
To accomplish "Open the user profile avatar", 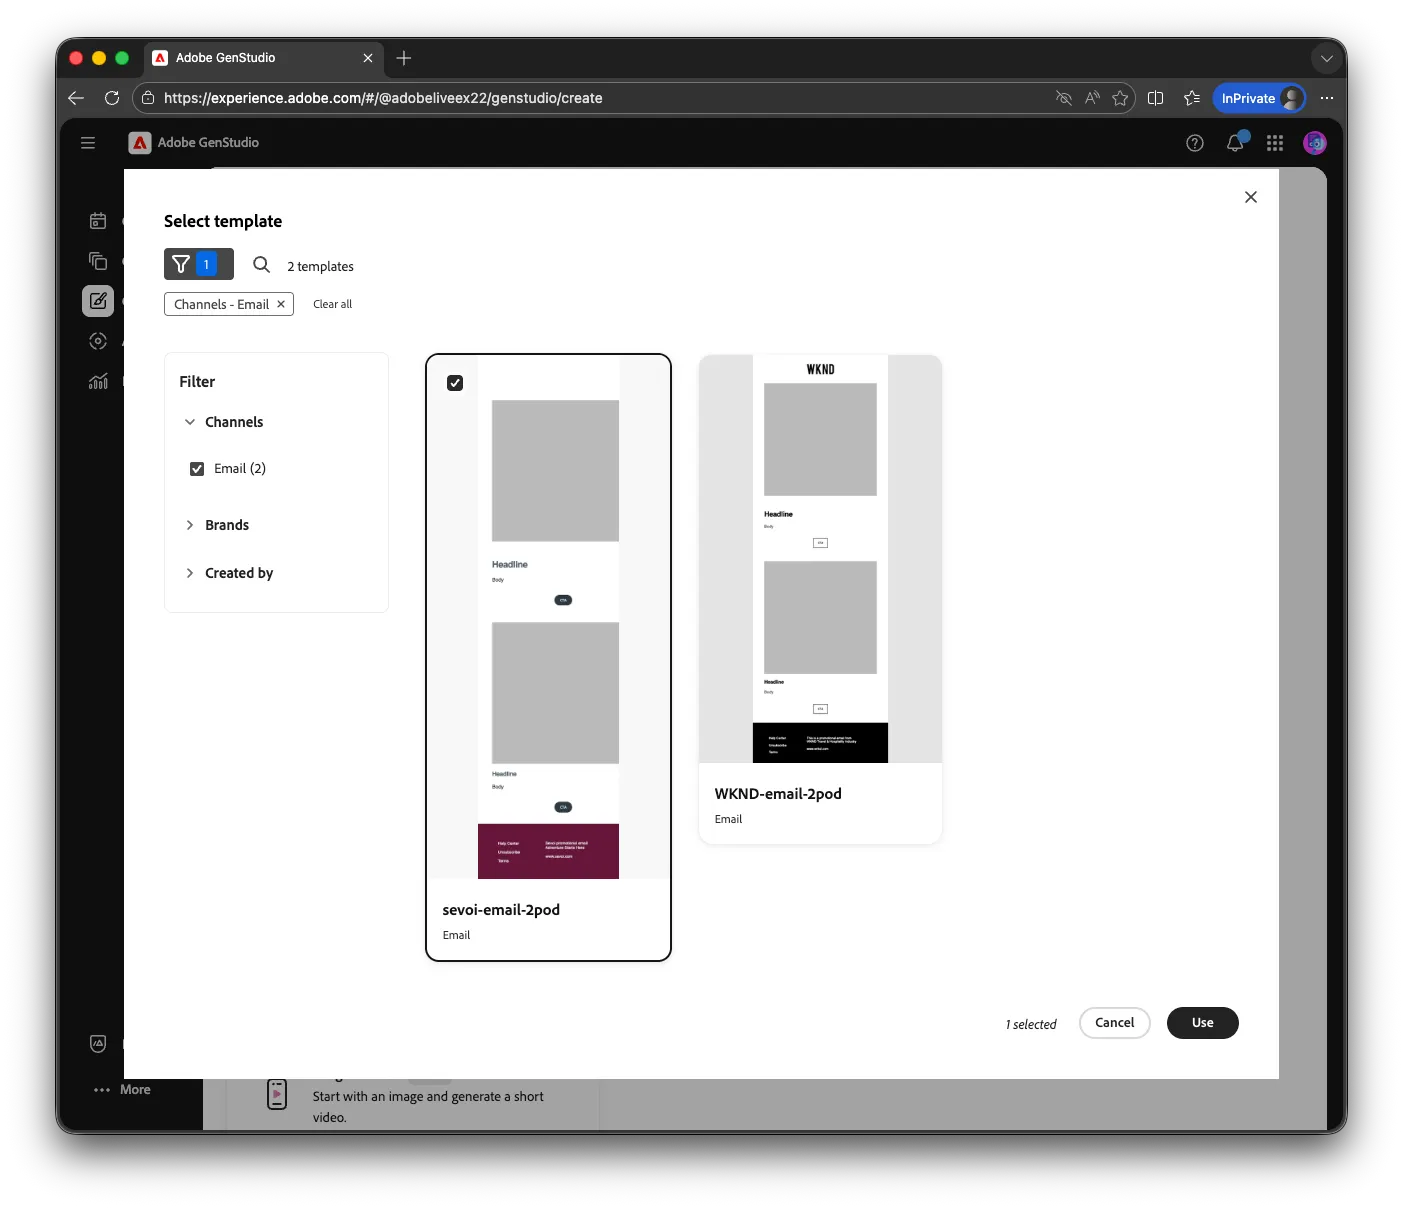I will coord(1315,143).
